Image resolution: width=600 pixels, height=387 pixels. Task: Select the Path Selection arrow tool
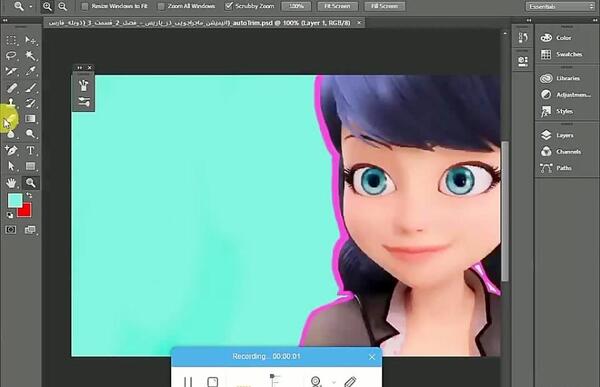point(11,166)
